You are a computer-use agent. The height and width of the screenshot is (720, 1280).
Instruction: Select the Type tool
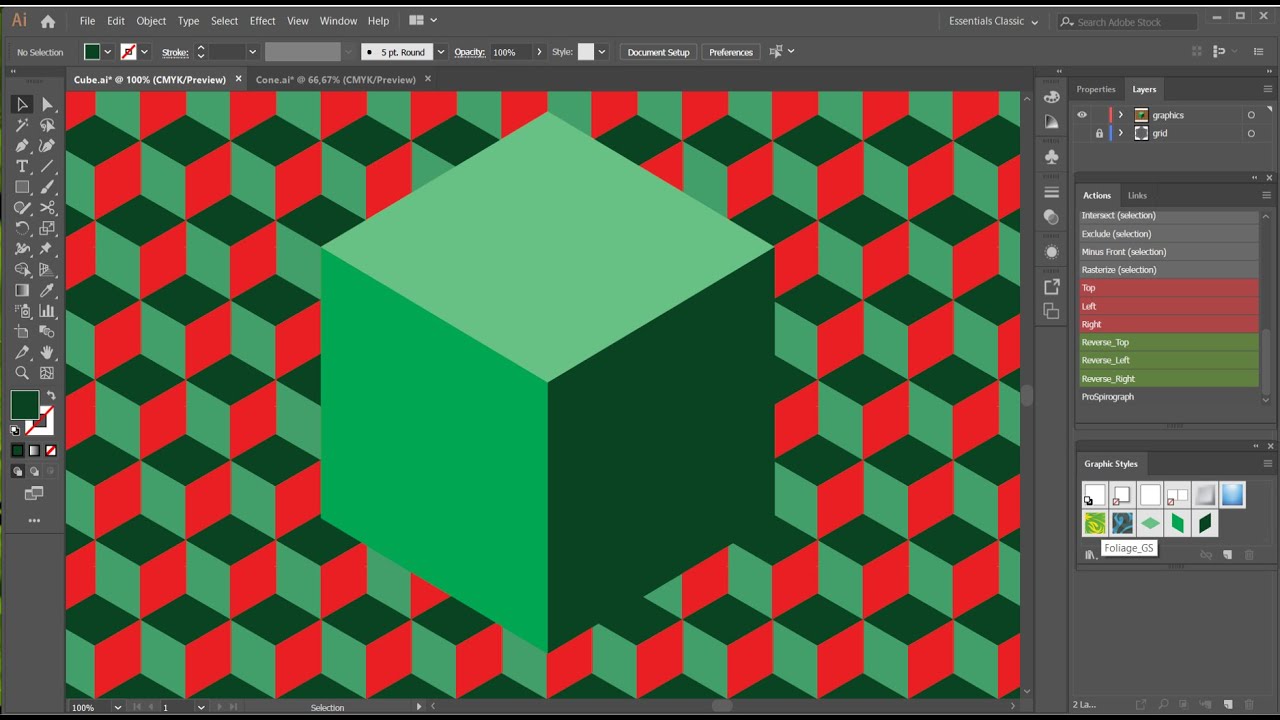tap(22, 166)
